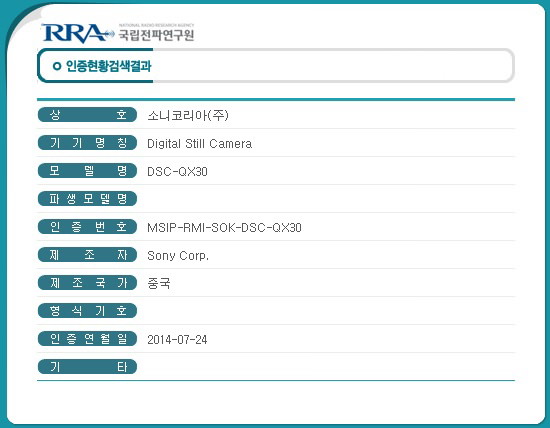Select the 인증현황검색결과 heading
Screen dimensions: 550x428
pos(108,66)
